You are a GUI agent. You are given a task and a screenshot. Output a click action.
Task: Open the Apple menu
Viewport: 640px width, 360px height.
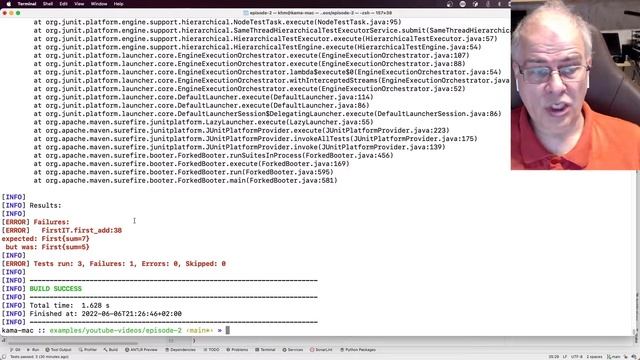click(x=9, y=4)
